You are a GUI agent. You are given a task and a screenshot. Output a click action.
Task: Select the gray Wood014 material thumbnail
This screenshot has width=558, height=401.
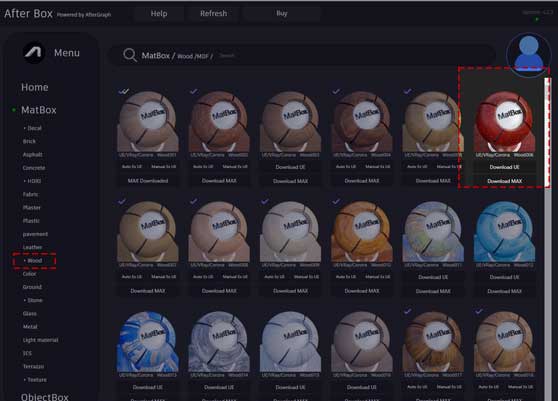pos(219,342)
